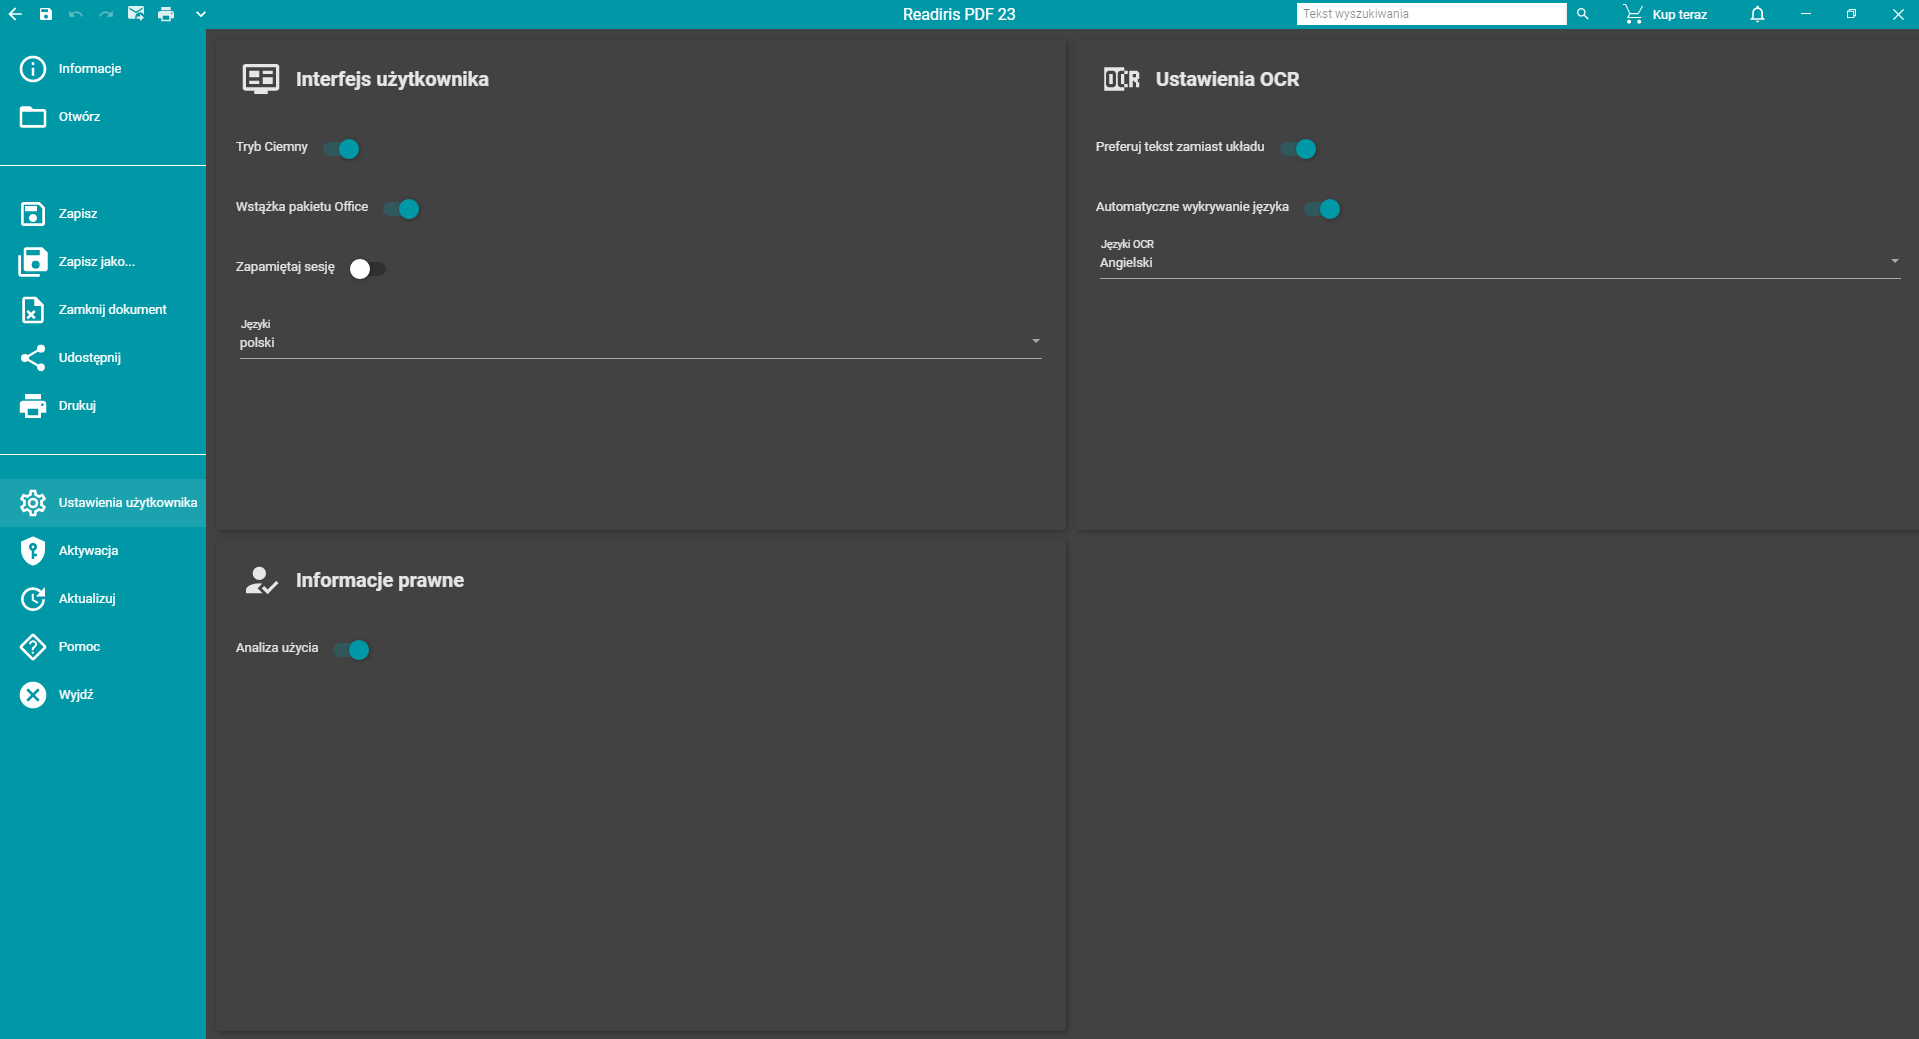Disable the Tryb Ciemny toggle

click(342, 149)
